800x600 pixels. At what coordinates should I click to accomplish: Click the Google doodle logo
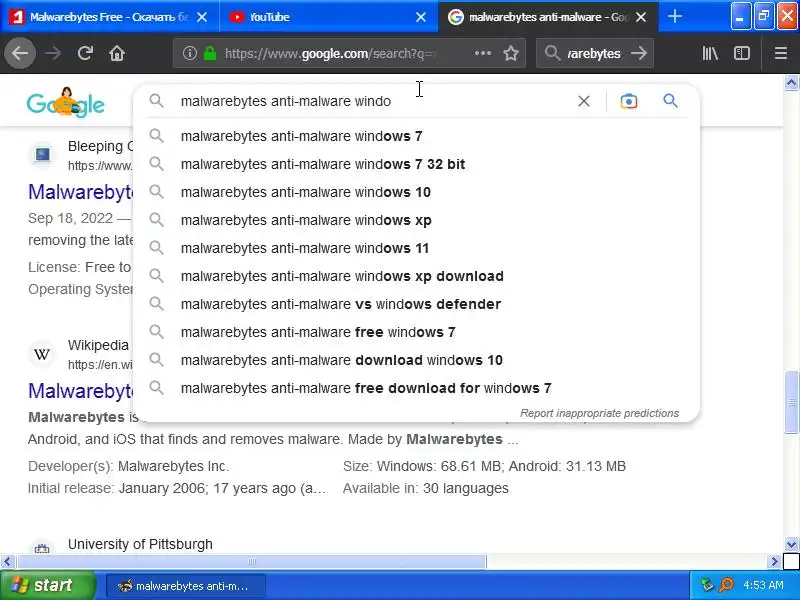[65, 103]
